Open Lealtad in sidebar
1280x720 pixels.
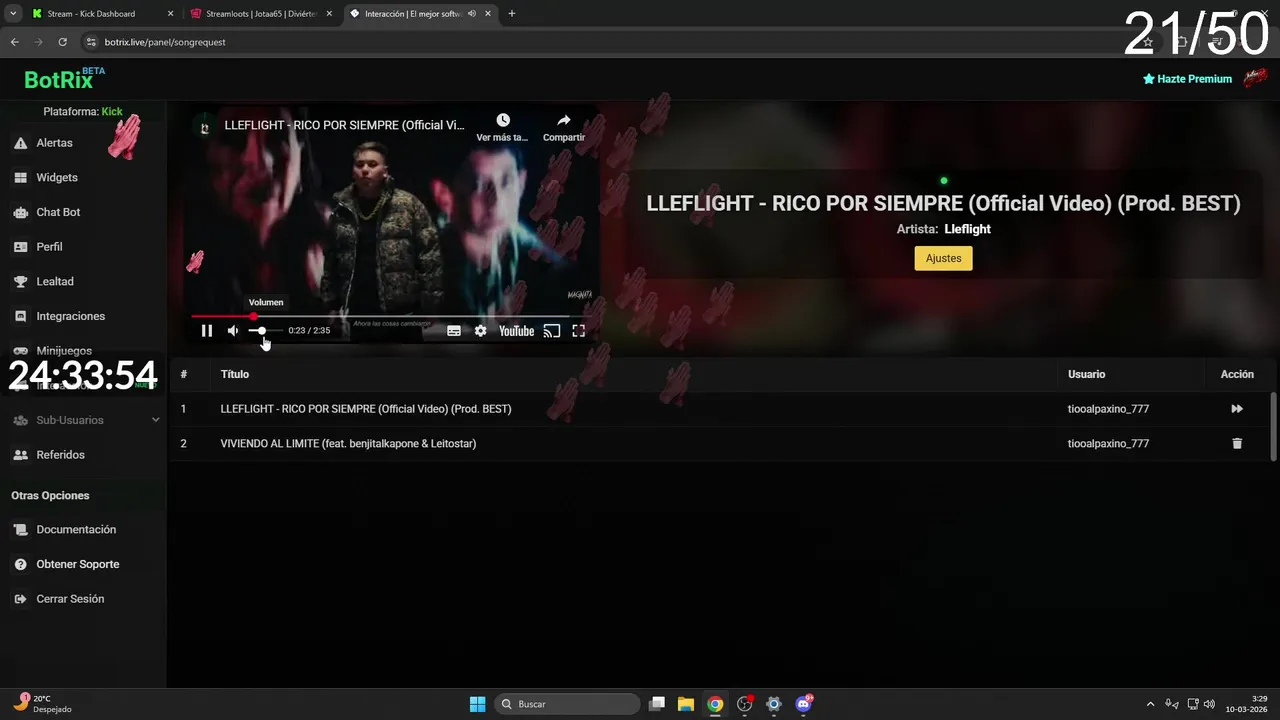[x=55, y=281]
